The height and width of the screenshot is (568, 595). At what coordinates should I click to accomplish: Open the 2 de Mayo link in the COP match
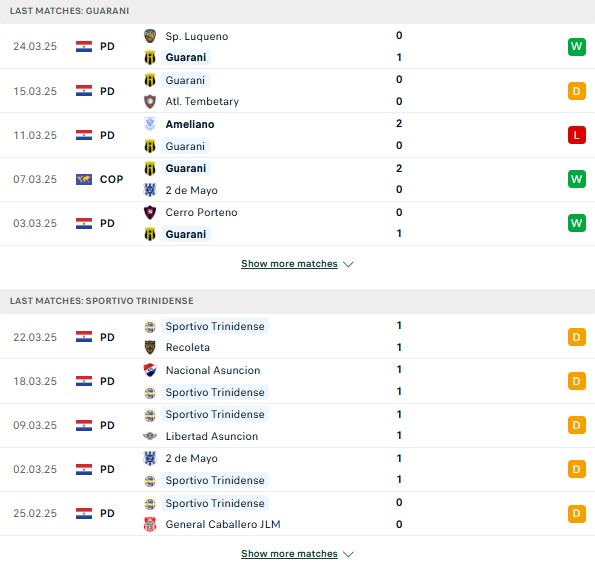pos(191,190)
